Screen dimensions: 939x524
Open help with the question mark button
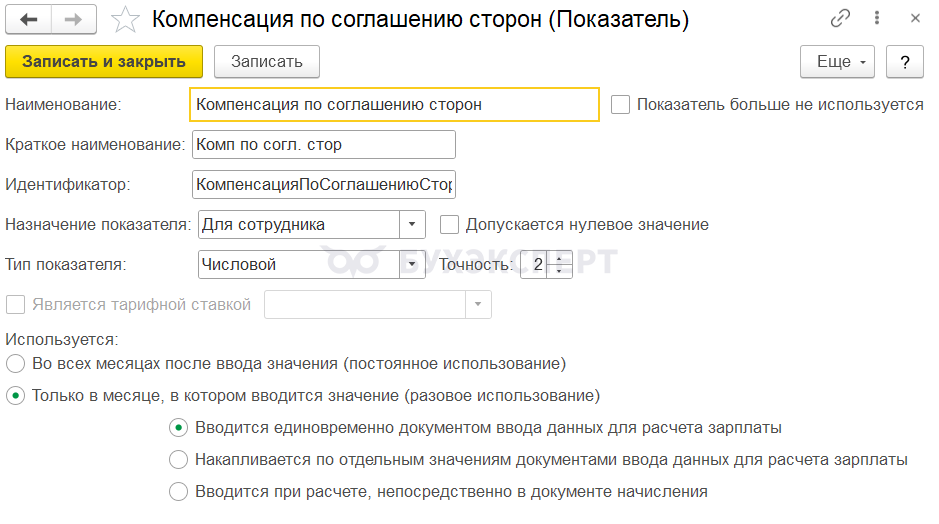905,62
